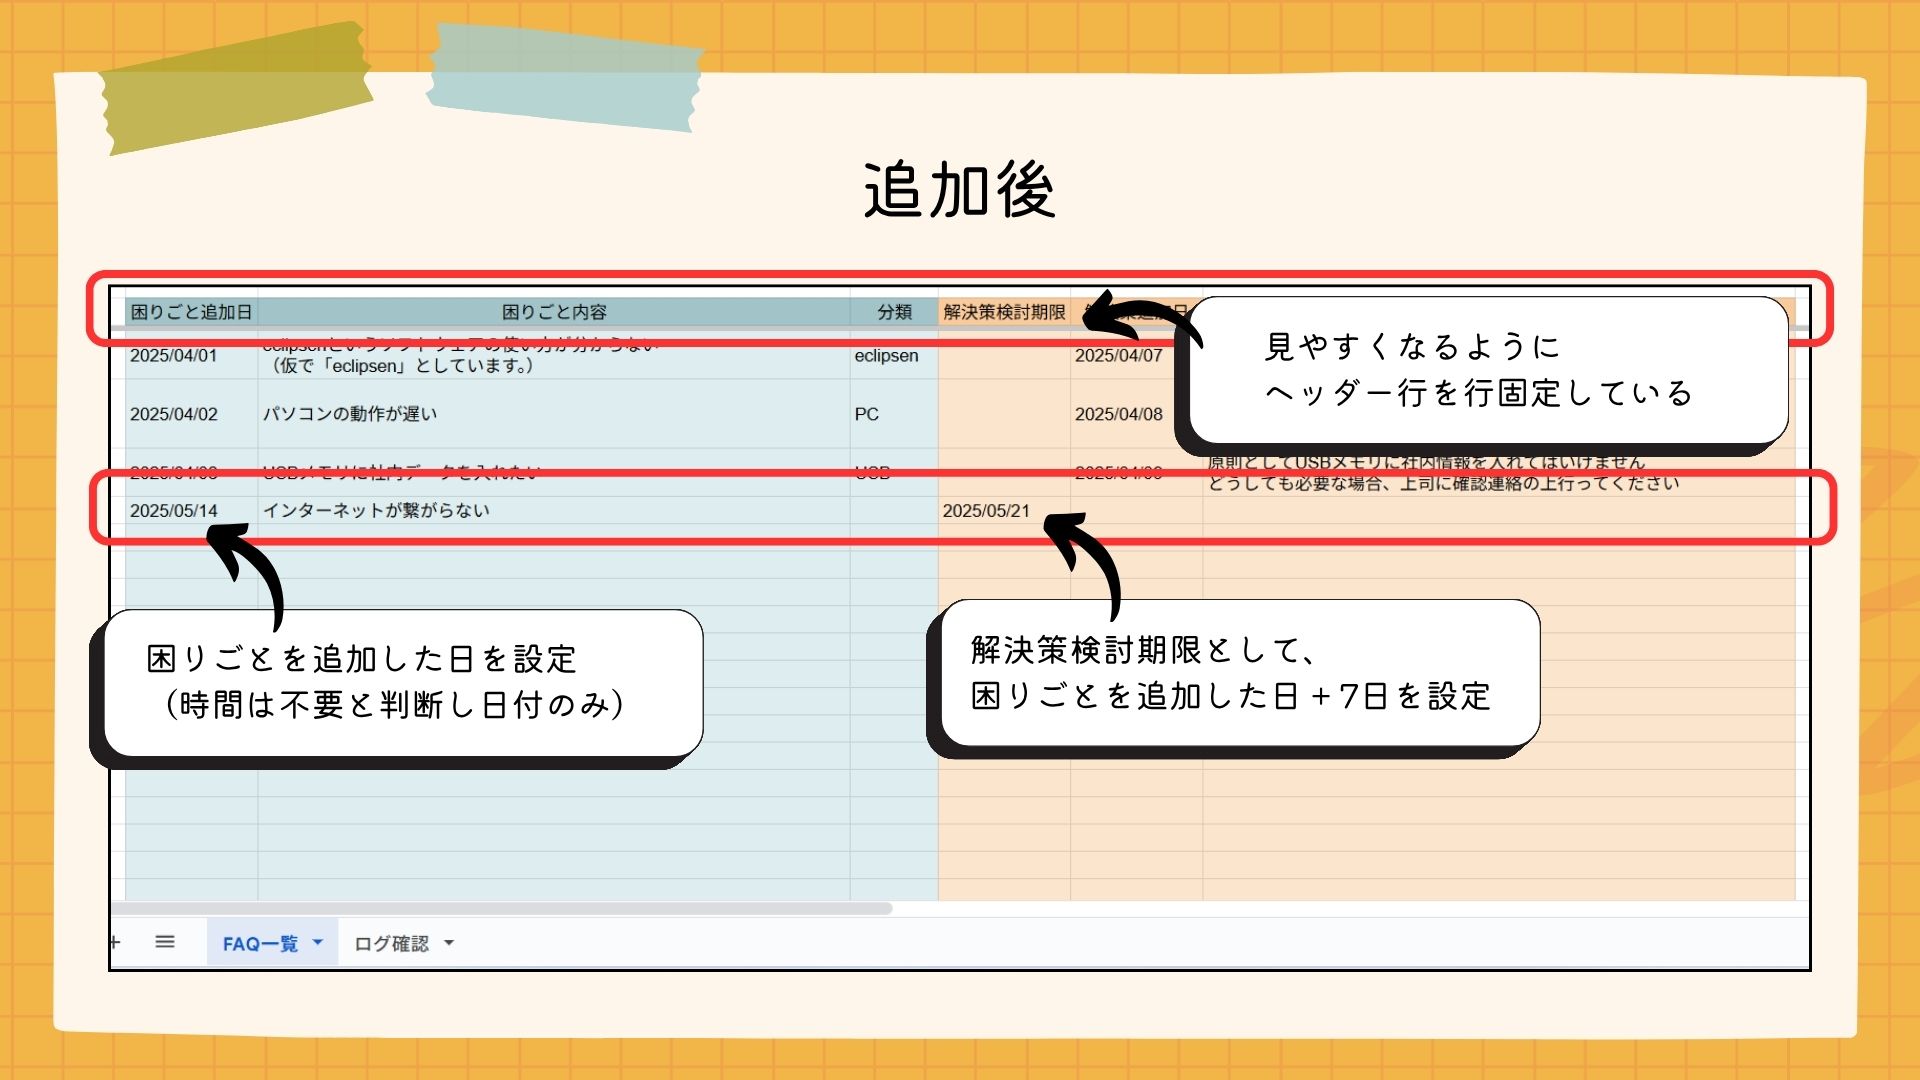Click the add sheet plus icon
Screen dimensions: 1920x1080
[116, 942]
